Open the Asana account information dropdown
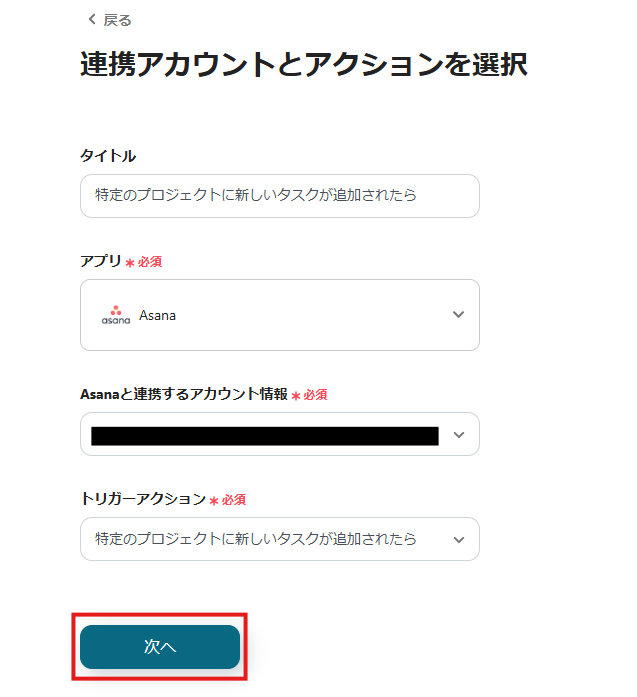This screenshot has width=637, height=697. (x=265, y=435)
